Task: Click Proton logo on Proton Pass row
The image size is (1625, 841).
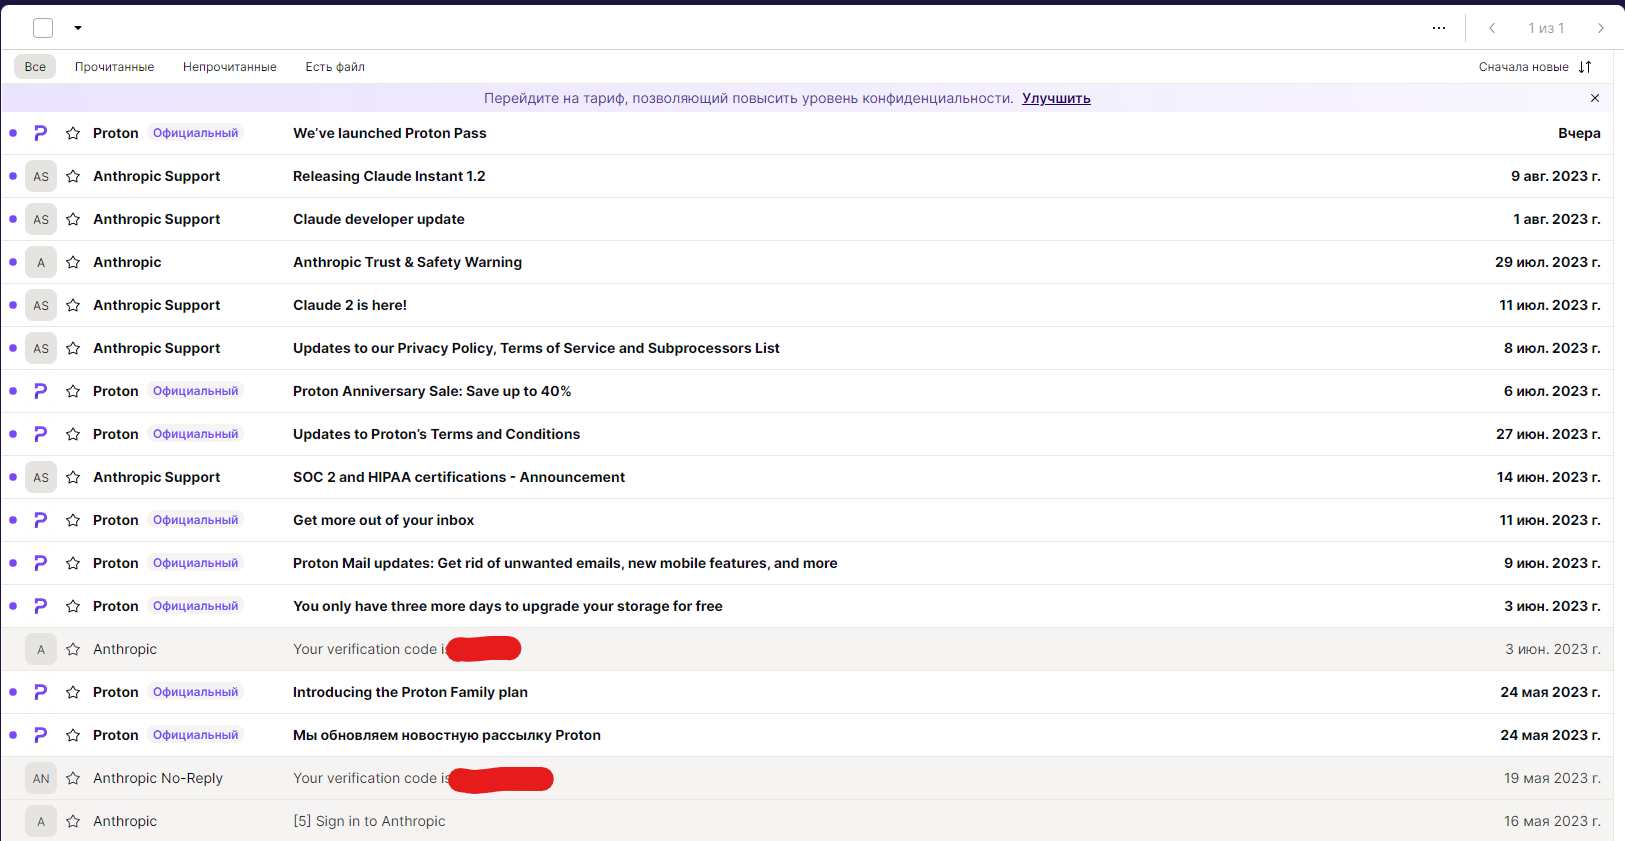Action: tap(41, 133)
